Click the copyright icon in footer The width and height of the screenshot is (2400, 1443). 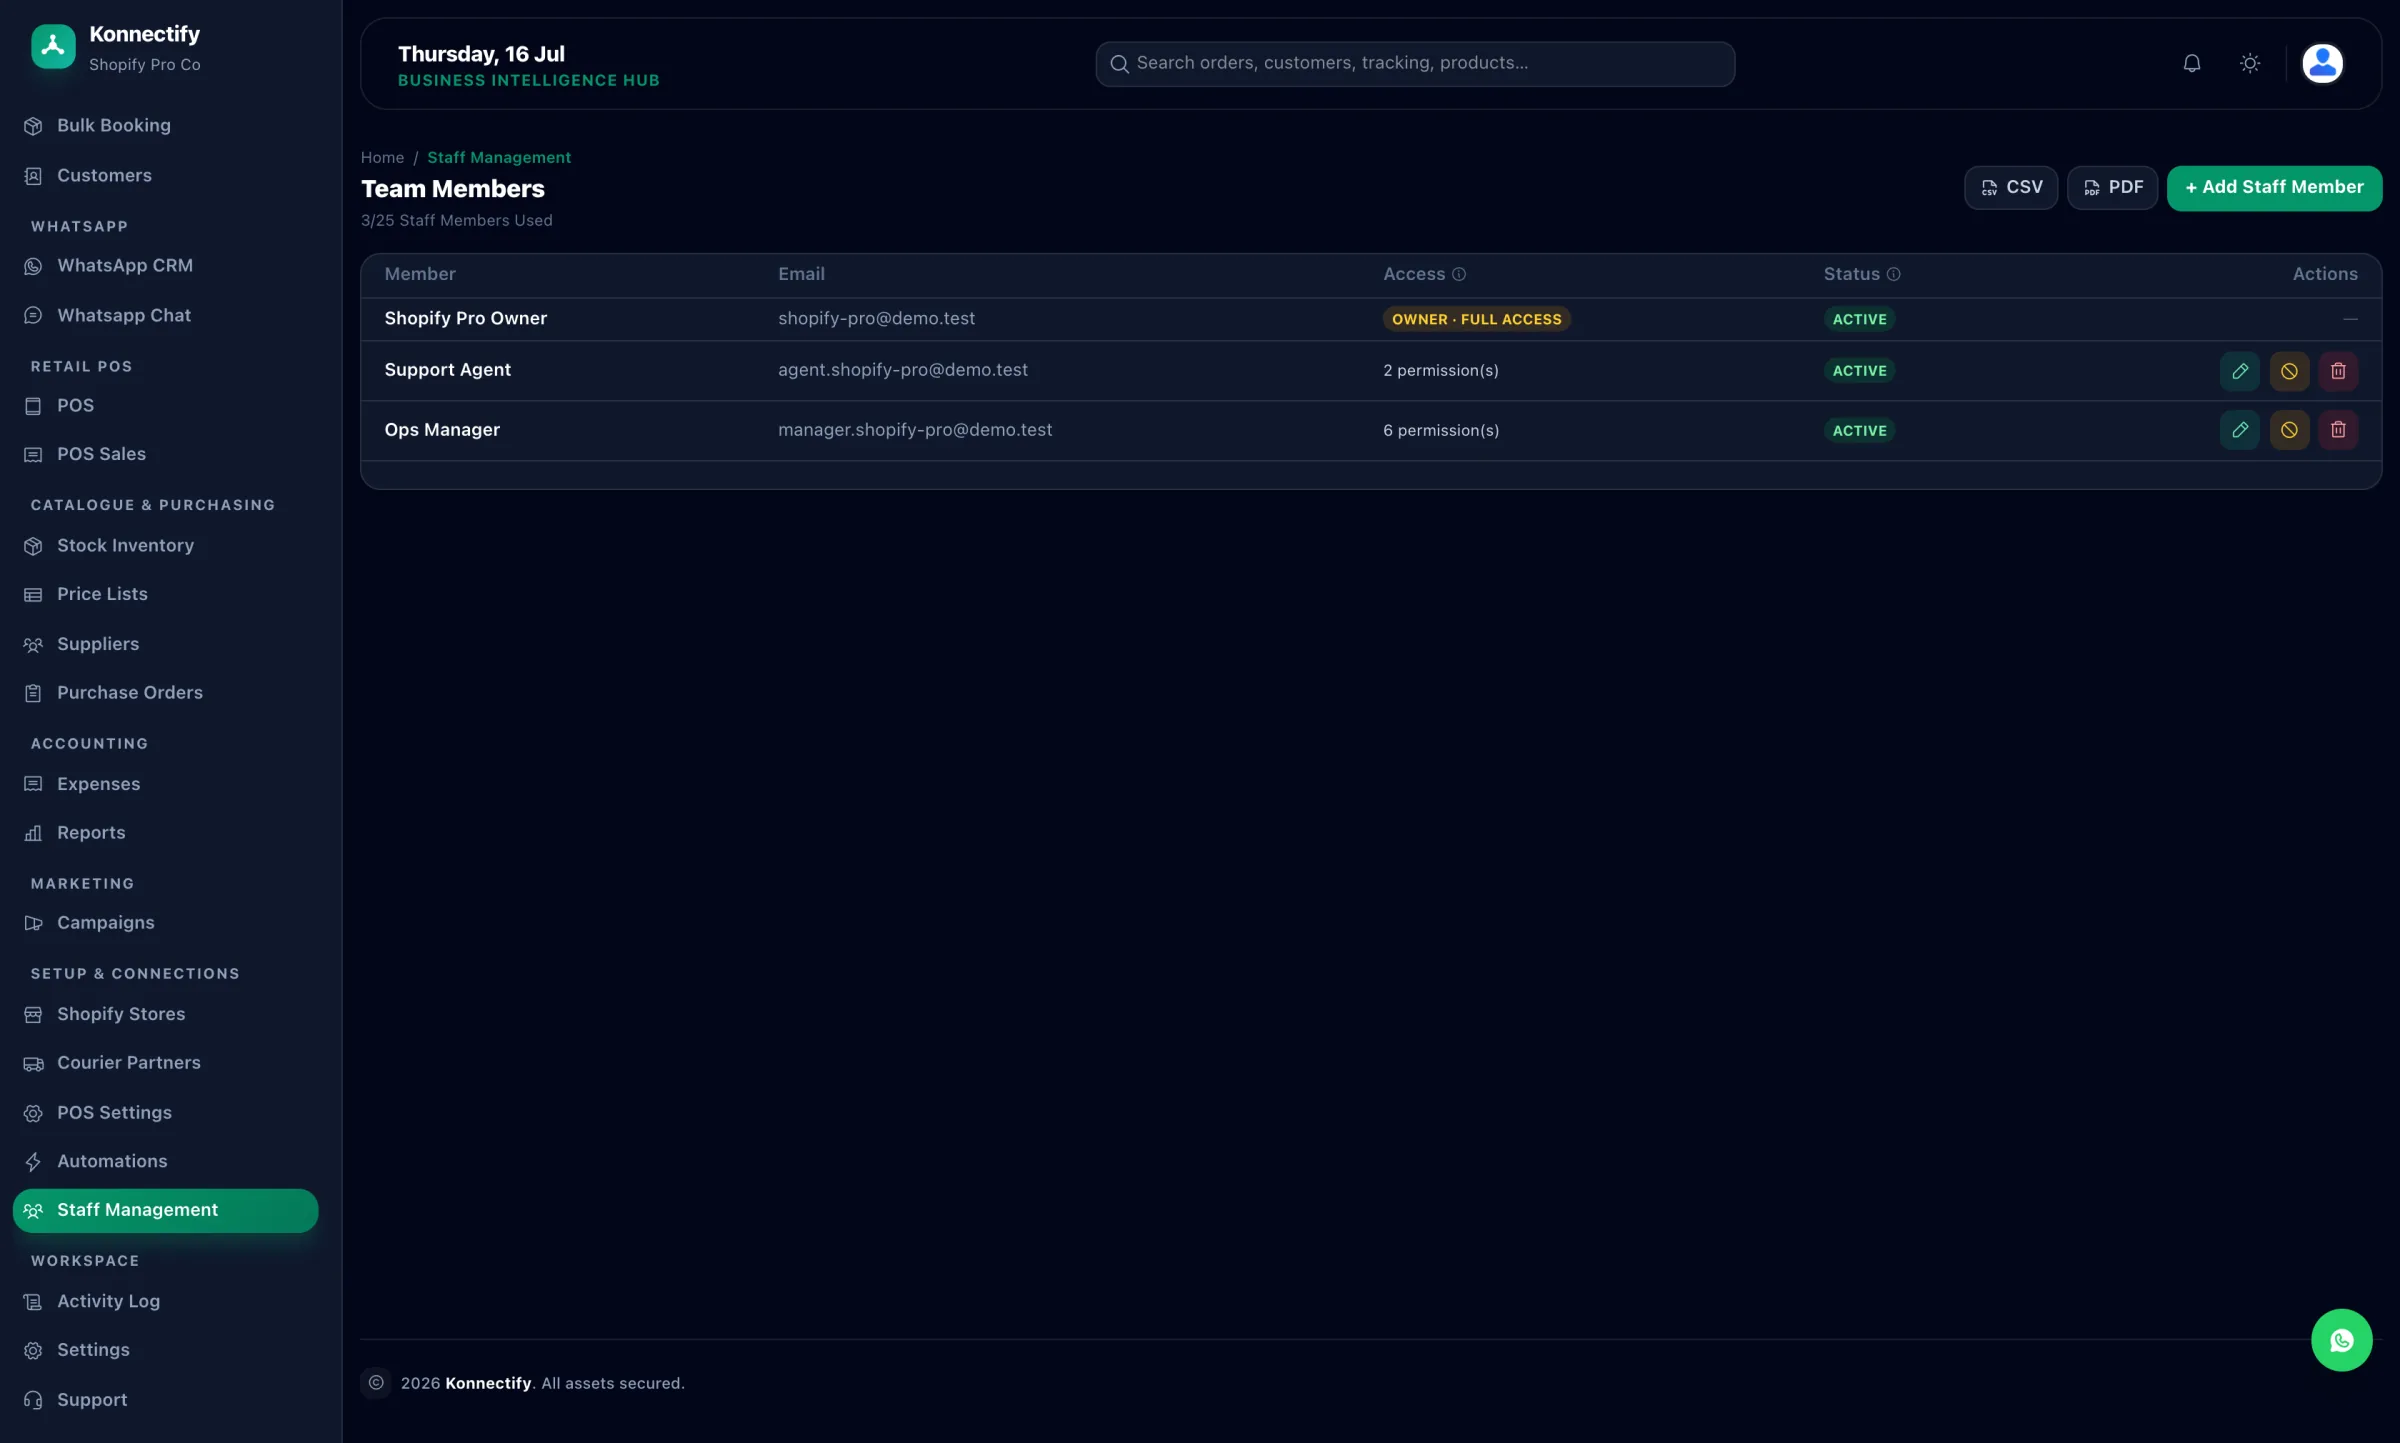point(376,1383)
